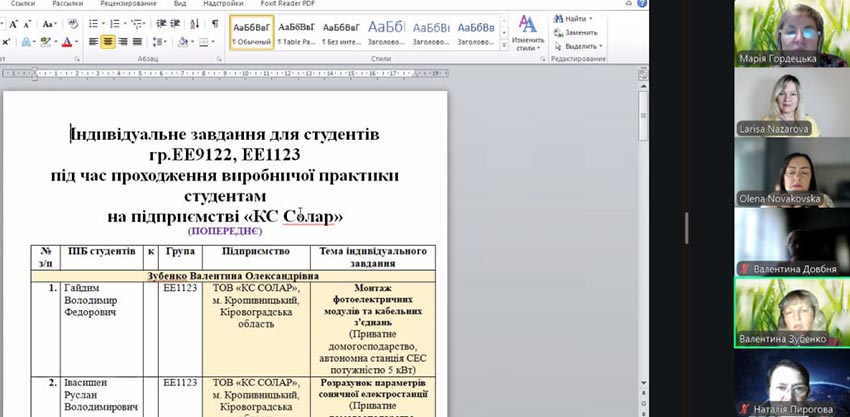Click the justify alignment icon
The image size is (850, 417).
tap(139, 42)
